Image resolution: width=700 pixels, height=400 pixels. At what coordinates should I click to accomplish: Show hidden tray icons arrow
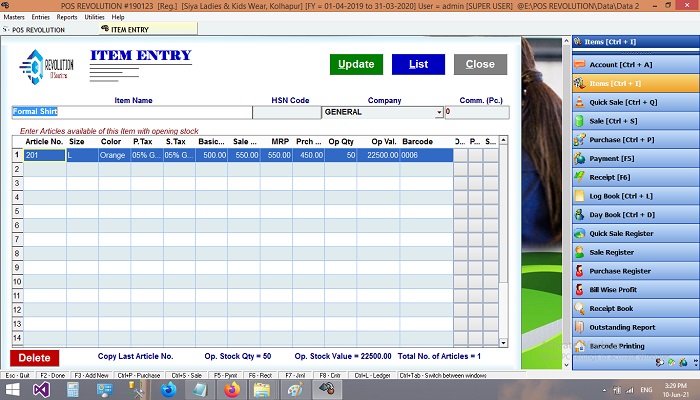tap(604, 390)
